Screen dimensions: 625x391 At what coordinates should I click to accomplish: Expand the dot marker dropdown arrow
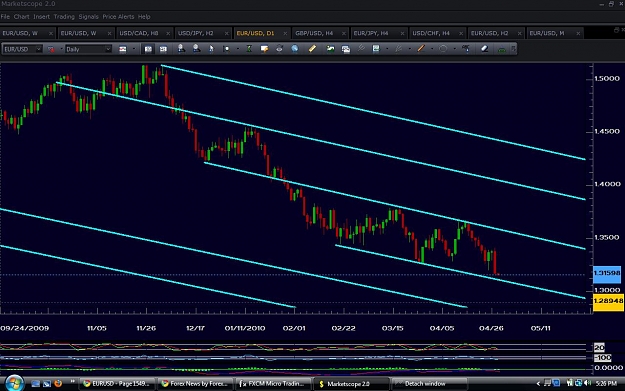[x=238, y=49]
